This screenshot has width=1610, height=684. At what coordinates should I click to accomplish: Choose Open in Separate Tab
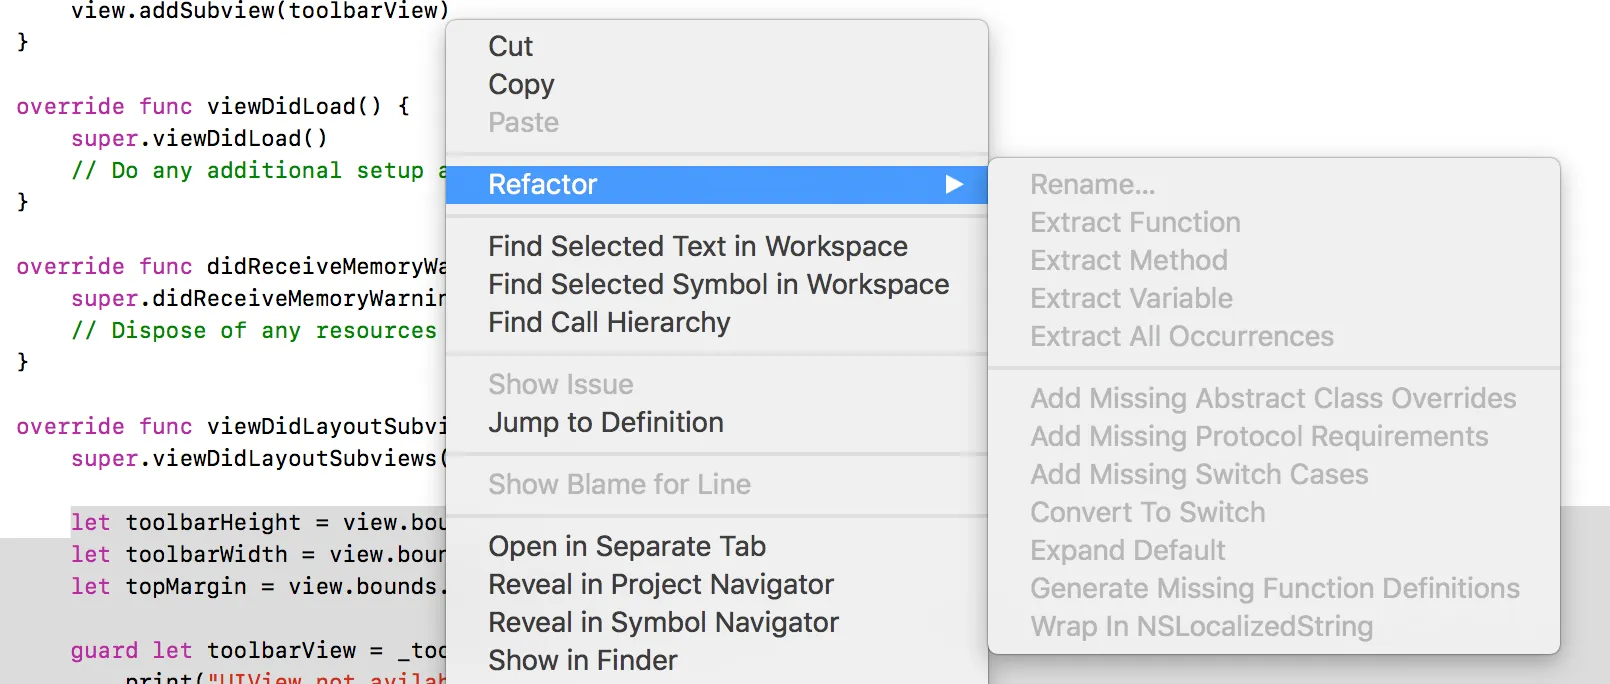pos(626,546)
